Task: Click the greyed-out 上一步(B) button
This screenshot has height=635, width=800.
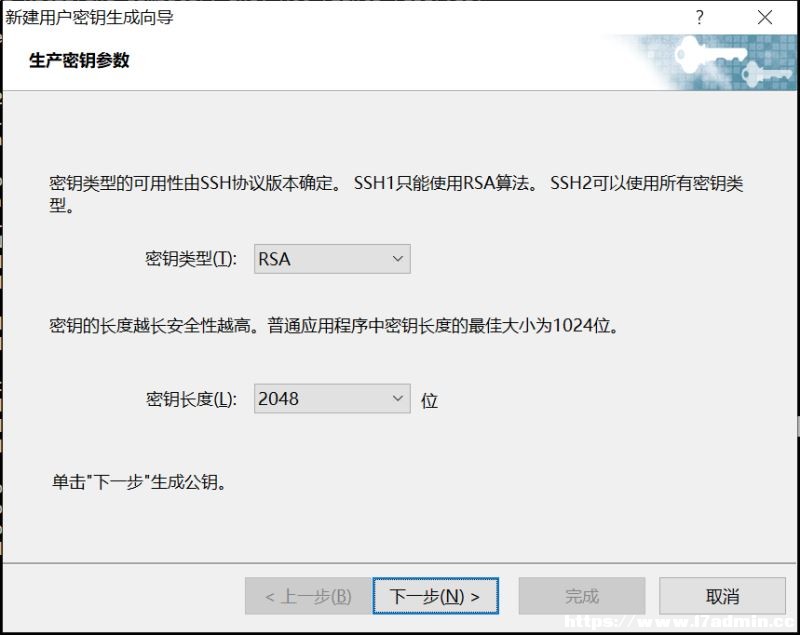Action: pos(308,596)
